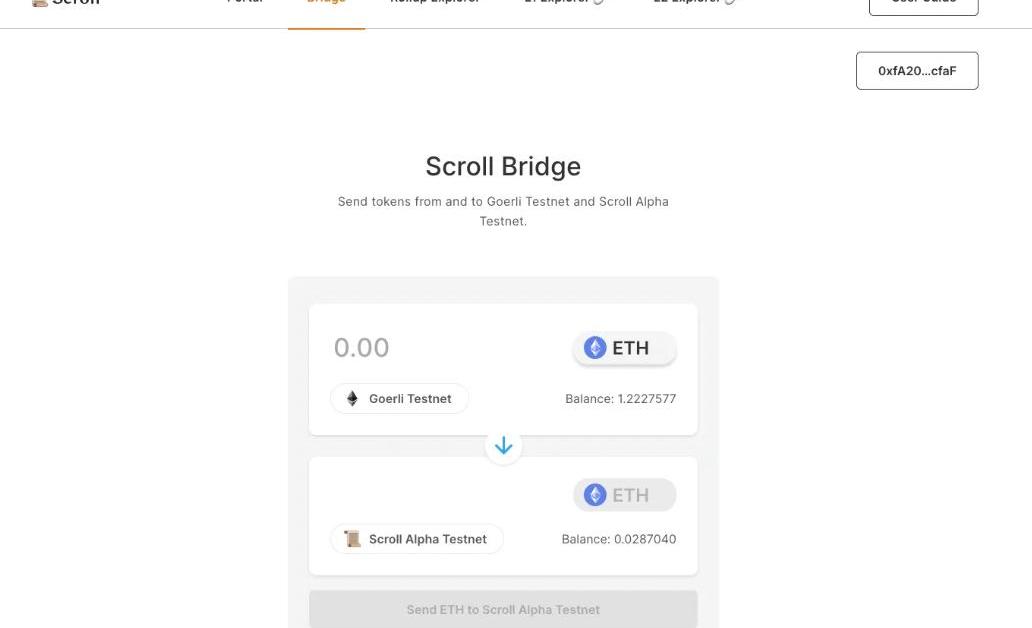Click the external link icon next to L1 Explorer
Screen dimensions: 1032x628
(598, 3)
